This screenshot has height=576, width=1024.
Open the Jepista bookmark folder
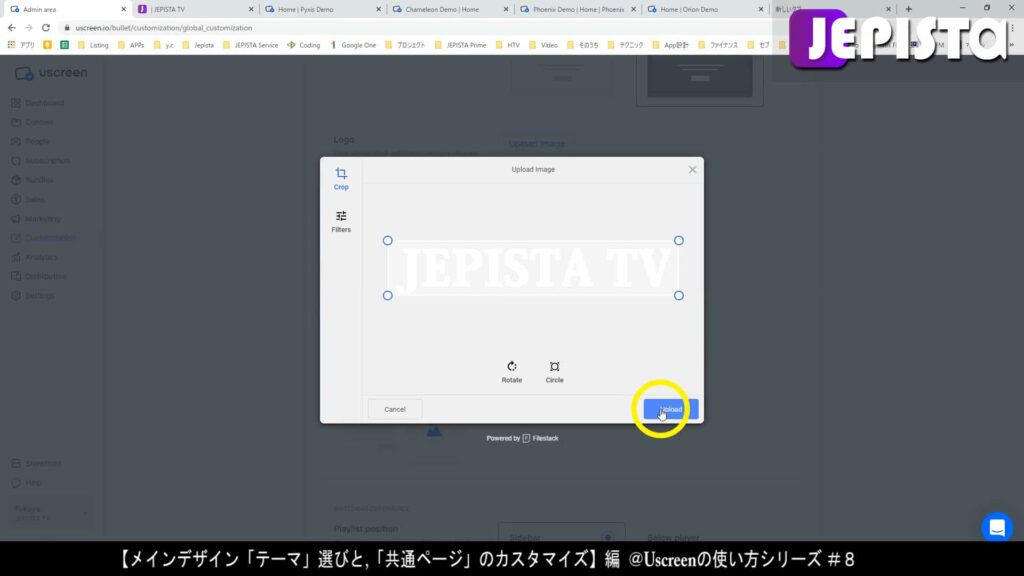(x=198, y=45)
